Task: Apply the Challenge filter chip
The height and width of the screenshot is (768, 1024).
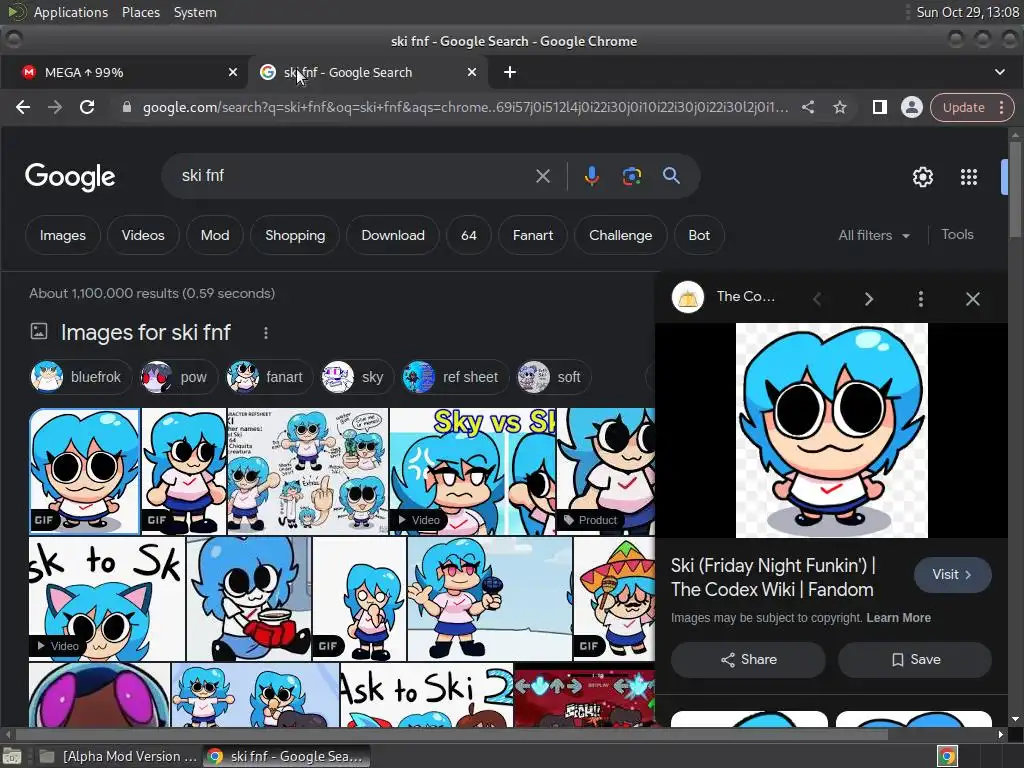Action: click(620, 235)
